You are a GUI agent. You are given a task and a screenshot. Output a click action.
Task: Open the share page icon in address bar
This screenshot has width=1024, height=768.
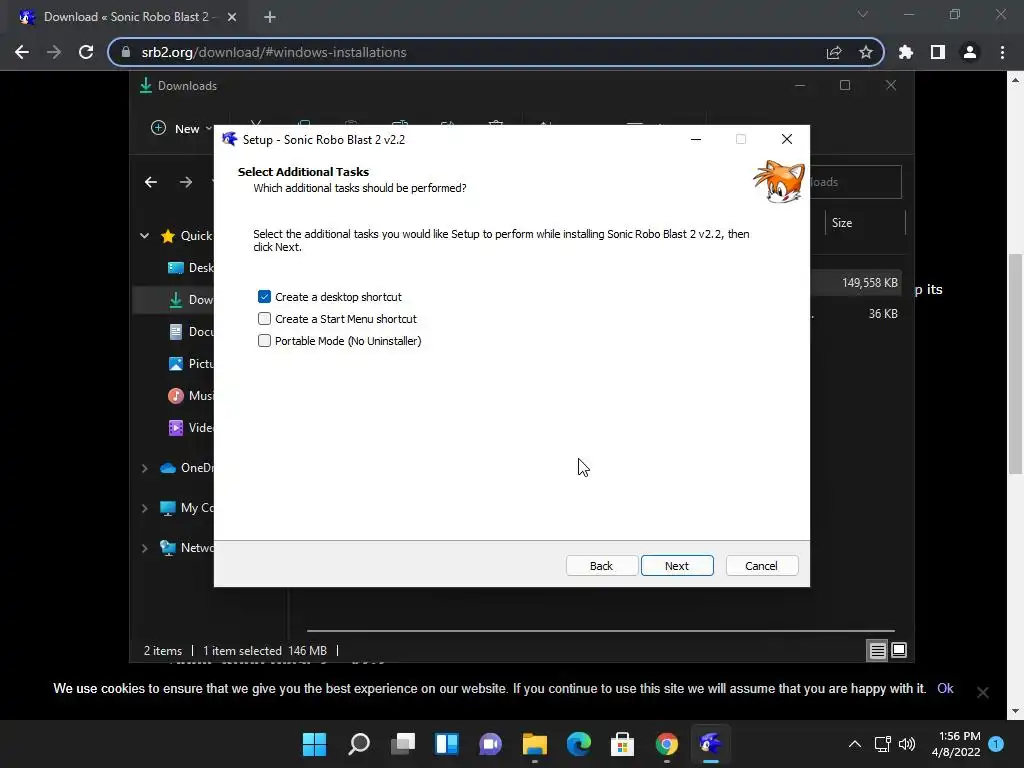833,52
